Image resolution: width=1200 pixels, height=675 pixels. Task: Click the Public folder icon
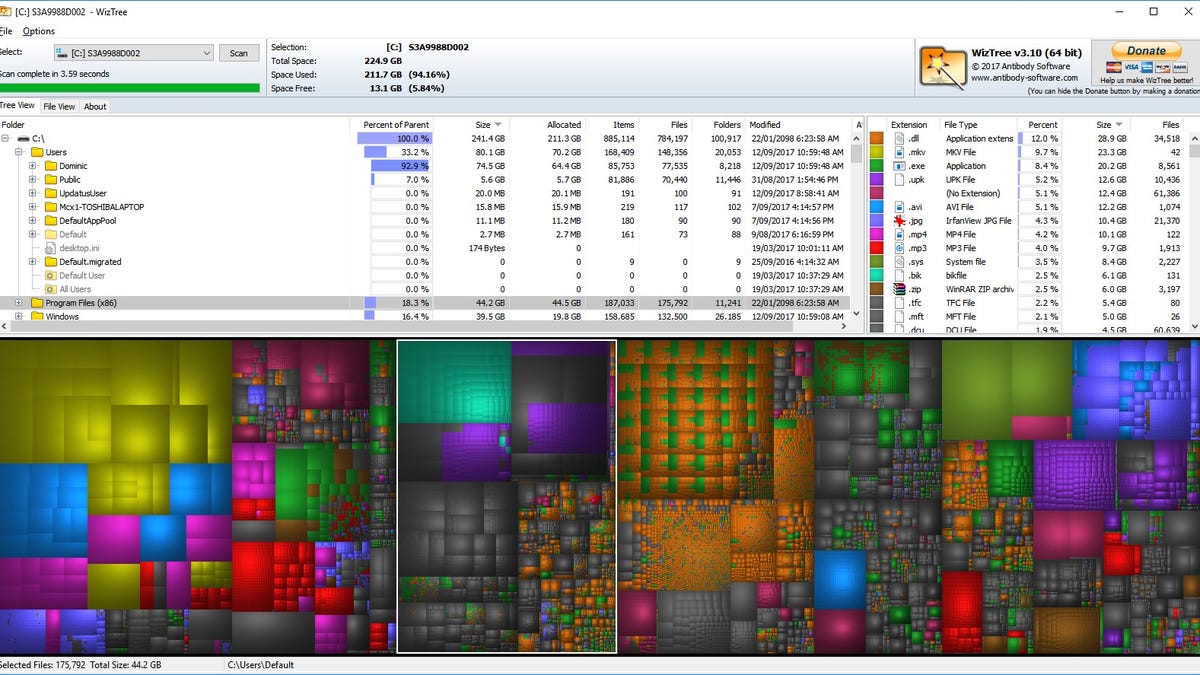[50, 180]
